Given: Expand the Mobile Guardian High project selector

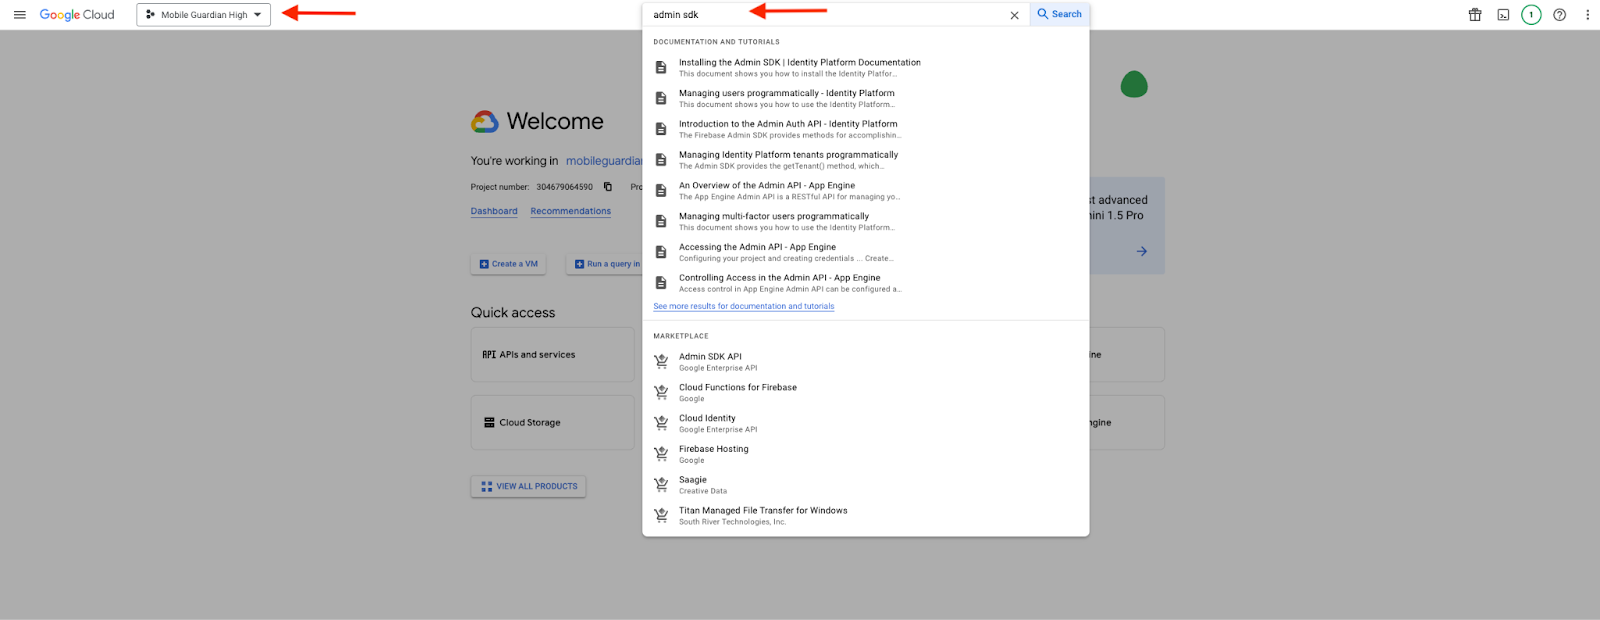Looking at the screenshot, I should tap(204, 15).
